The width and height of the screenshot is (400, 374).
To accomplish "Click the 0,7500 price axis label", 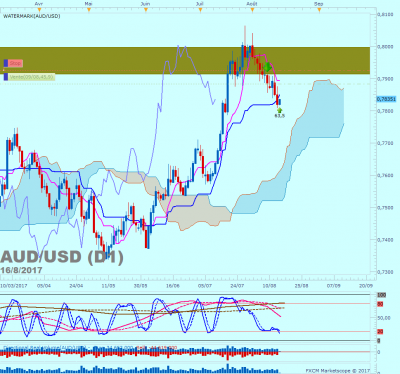I will 385,208.
